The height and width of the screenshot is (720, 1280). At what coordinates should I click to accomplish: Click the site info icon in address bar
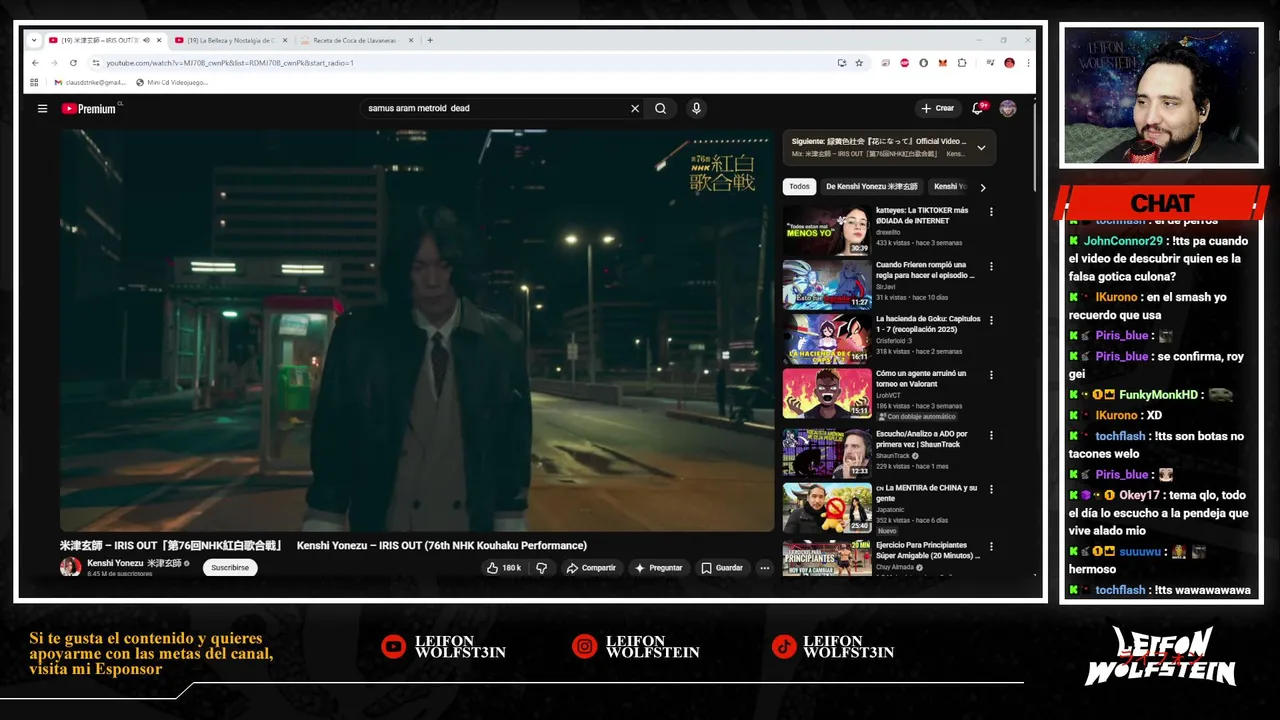(x=97, y=63)
